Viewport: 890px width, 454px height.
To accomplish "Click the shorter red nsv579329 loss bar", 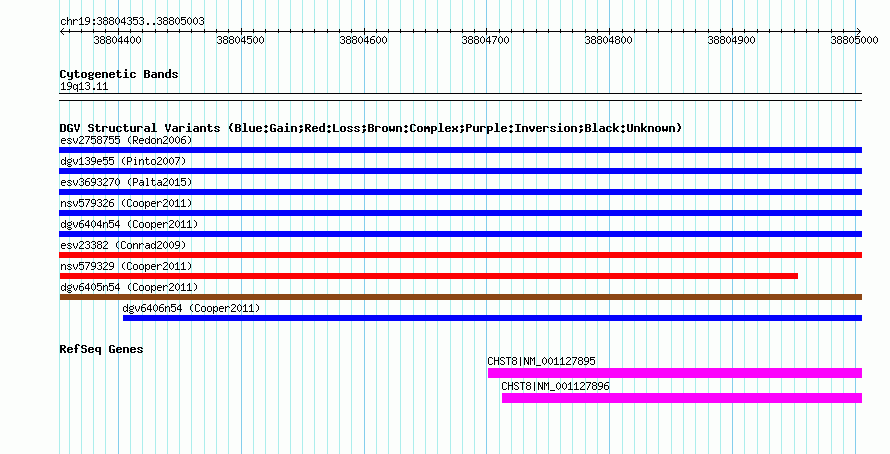I will (429, 276).
